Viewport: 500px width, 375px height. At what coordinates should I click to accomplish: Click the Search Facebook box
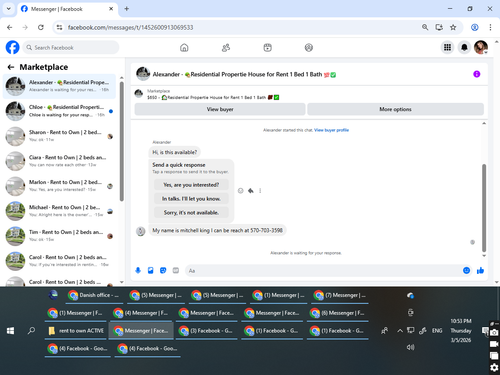(71, 48)
